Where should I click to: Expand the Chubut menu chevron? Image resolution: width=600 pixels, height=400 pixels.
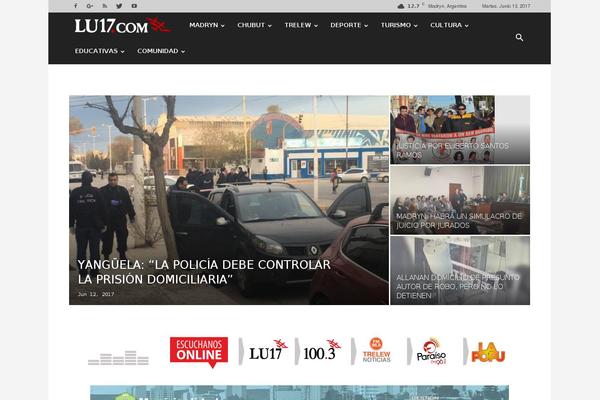coord(270,26)
